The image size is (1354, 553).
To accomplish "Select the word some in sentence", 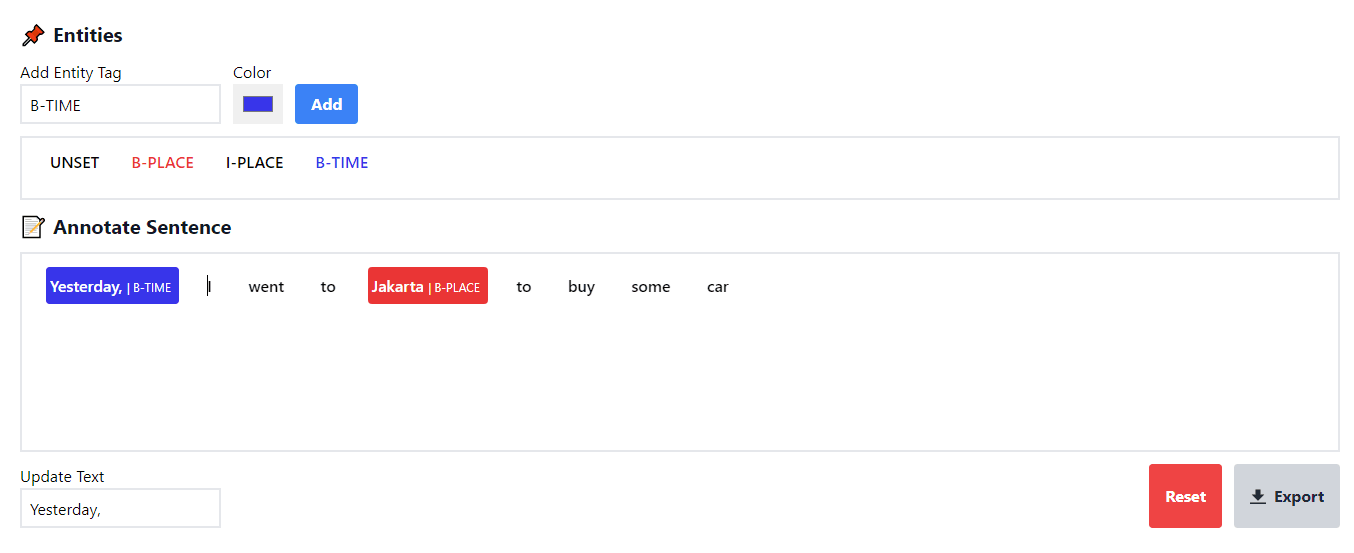I will [651, 287].
